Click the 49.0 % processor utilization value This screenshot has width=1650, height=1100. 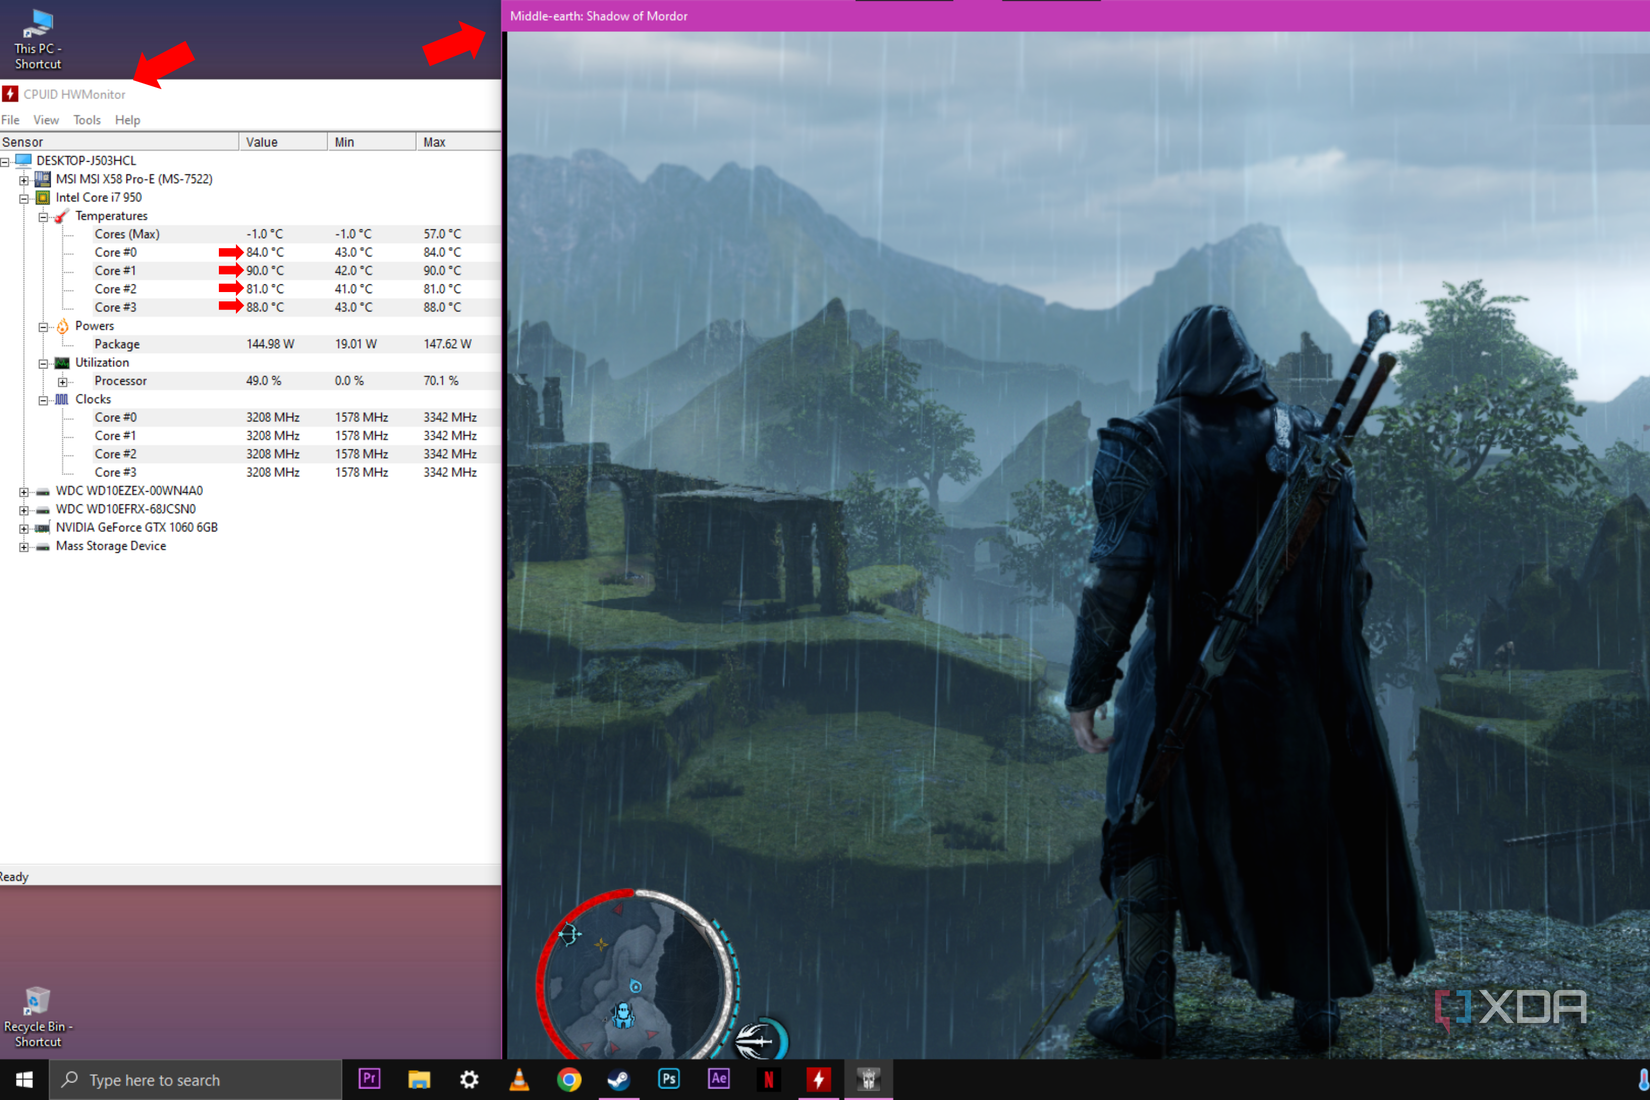click(264, 381)
